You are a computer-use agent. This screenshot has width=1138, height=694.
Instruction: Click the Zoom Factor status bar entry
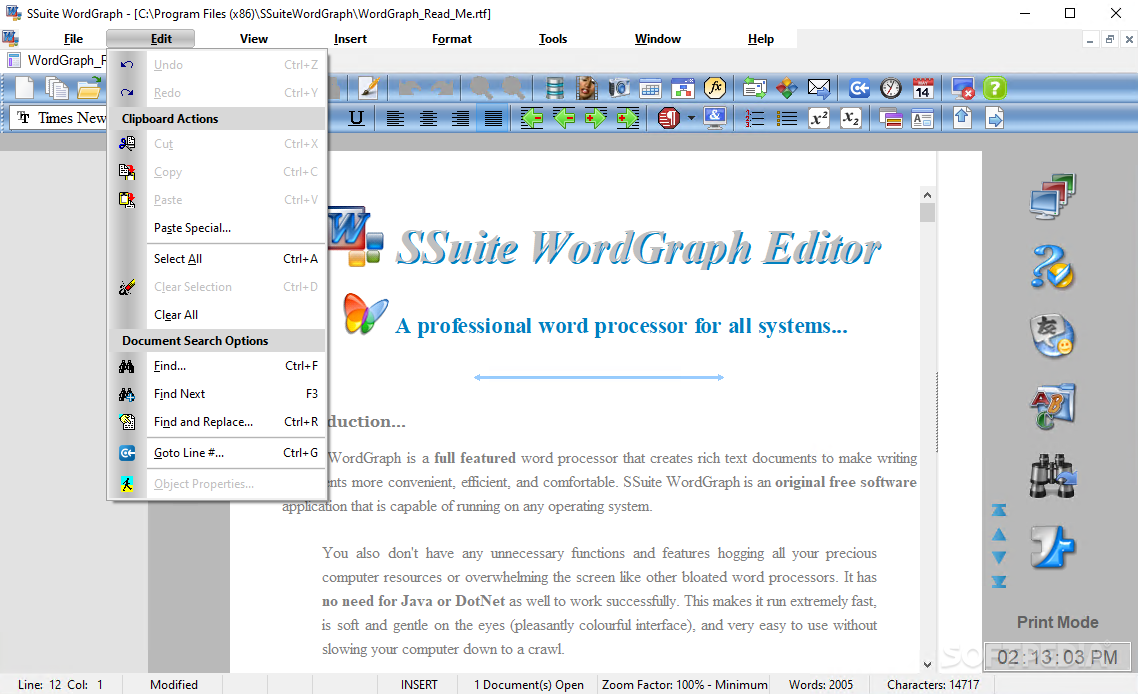pyautogui.click(x=684, y=685)
